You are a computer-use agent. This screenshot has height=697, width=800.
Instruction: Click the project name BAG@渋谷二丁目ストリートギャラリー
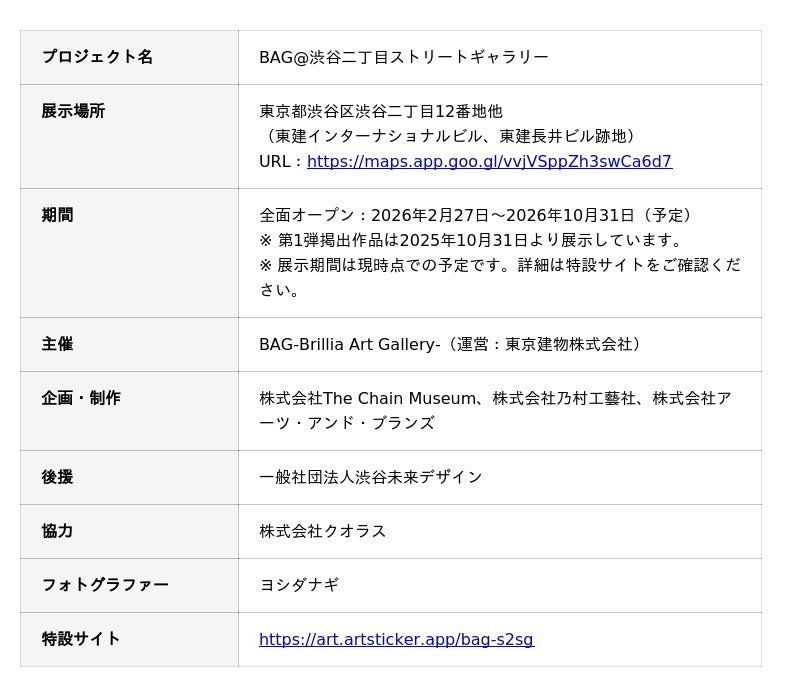pos(403,57)
